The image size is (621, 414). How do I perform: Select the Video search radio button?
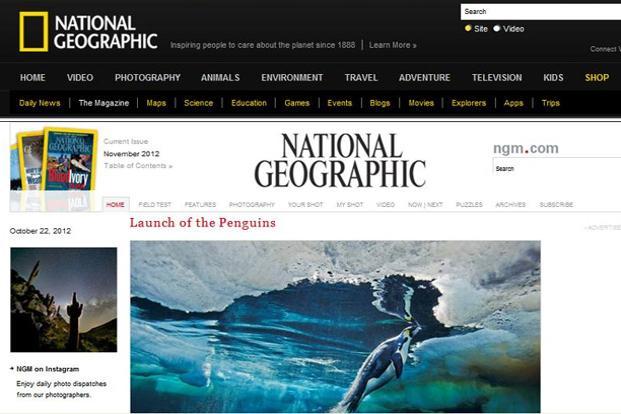497,29
